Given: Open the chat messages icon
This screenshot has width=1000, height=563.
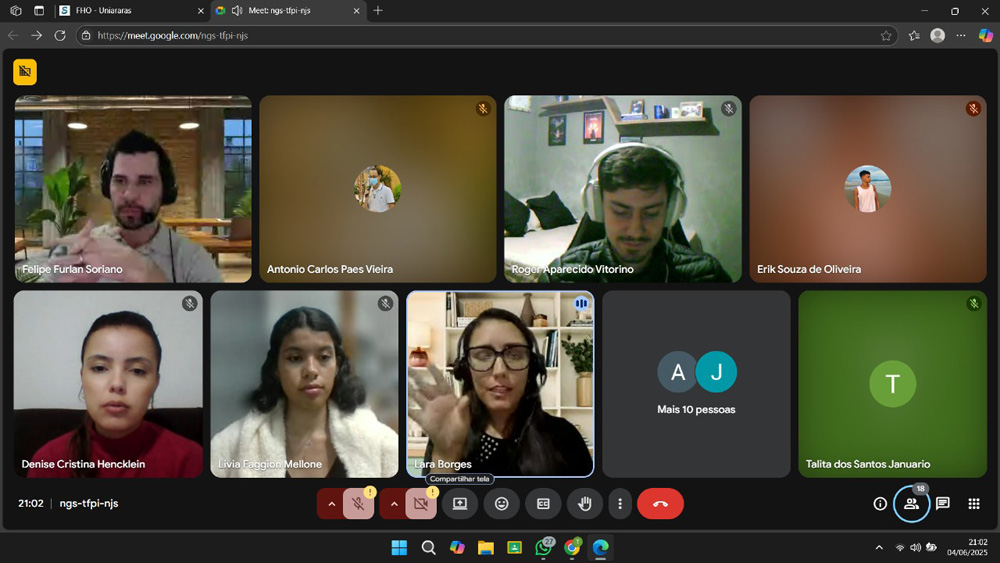Looking at the screenshot, I should [943, 504].
